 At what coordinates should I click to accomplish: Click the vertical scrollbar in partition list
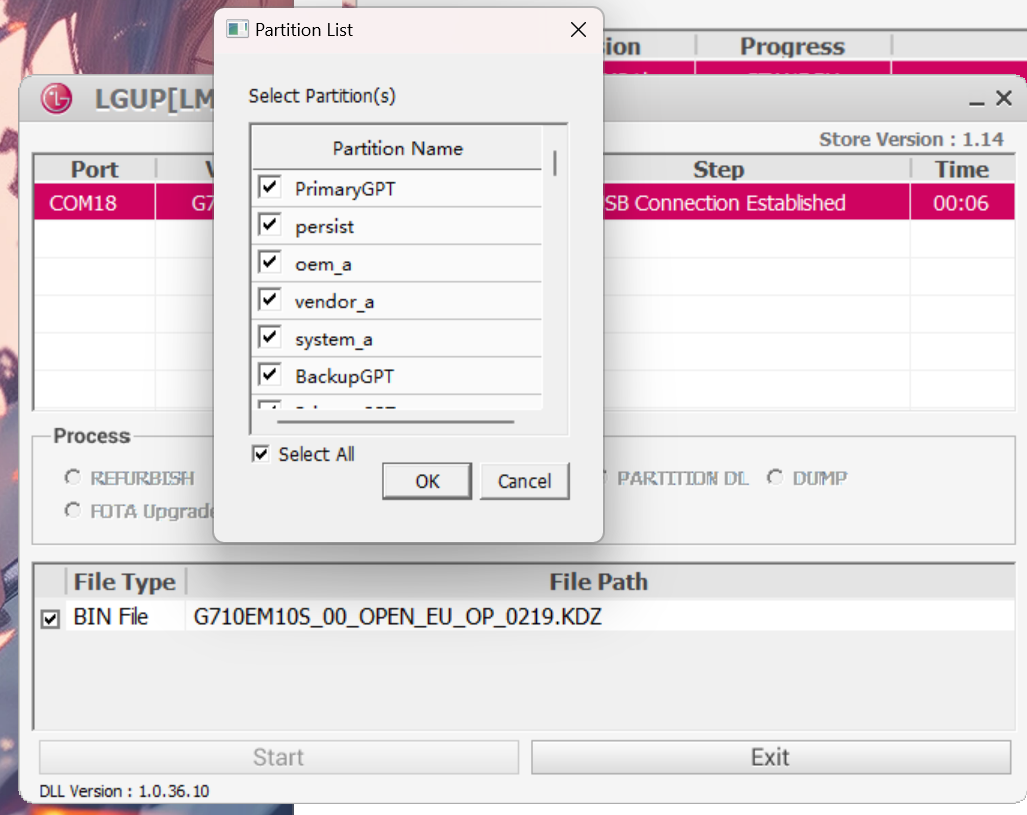pos(555,163)
